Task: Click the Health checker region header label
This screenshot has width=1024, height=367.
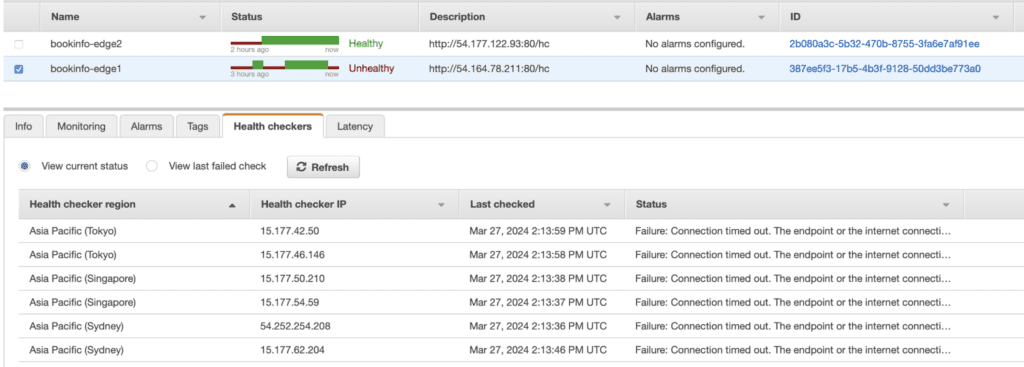Action: [82, 204]
